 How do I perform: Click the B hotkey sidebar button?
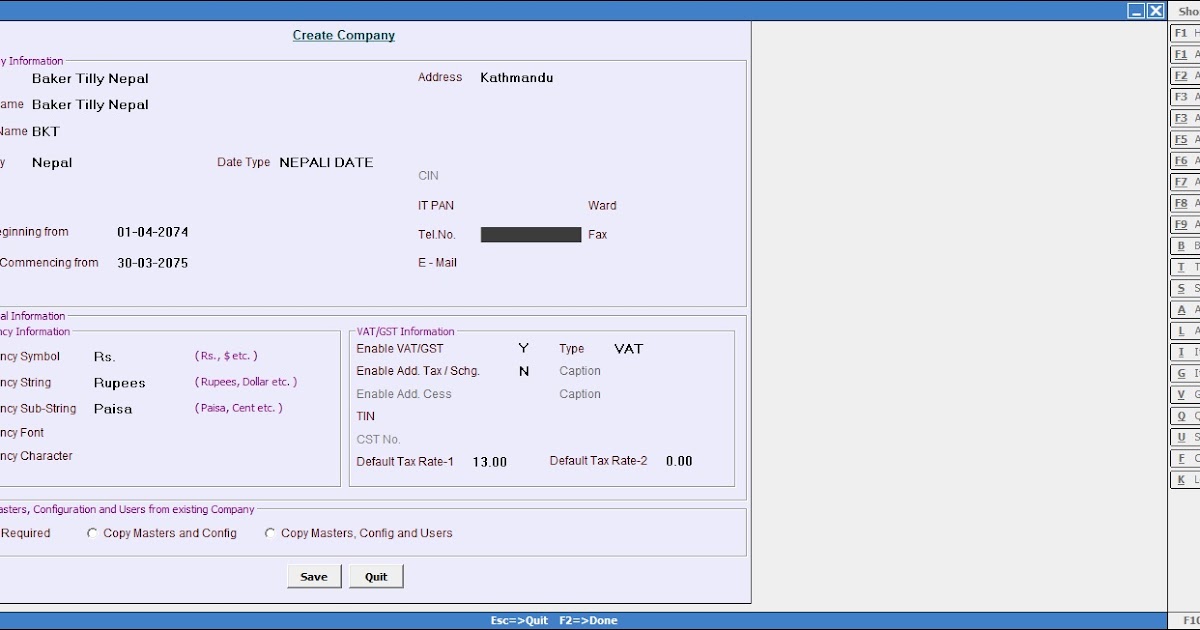pos(1185,246)
